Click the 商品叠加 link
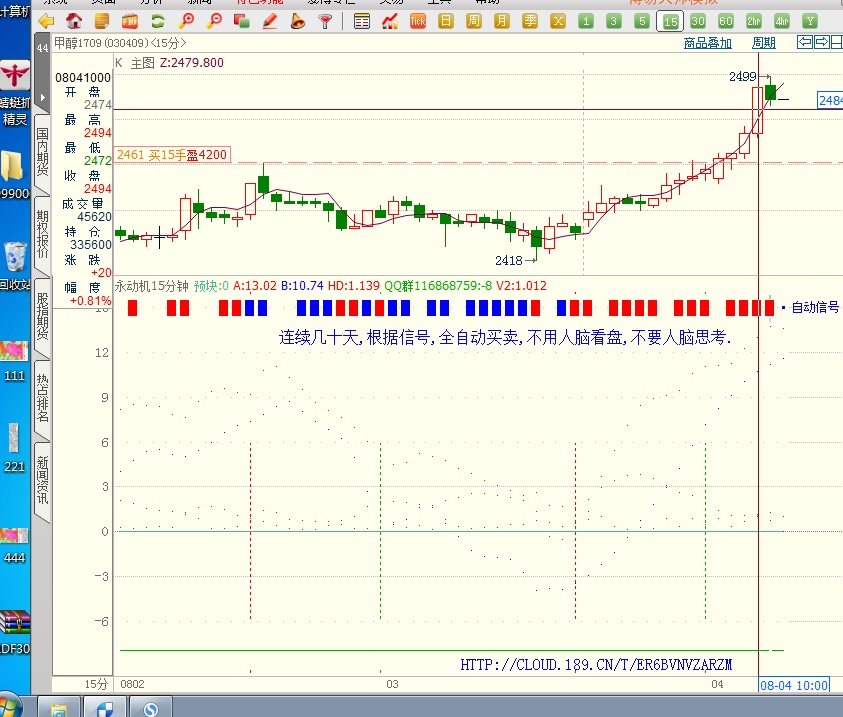The width and height of the screenshot is (843, 717). point(707,43)
